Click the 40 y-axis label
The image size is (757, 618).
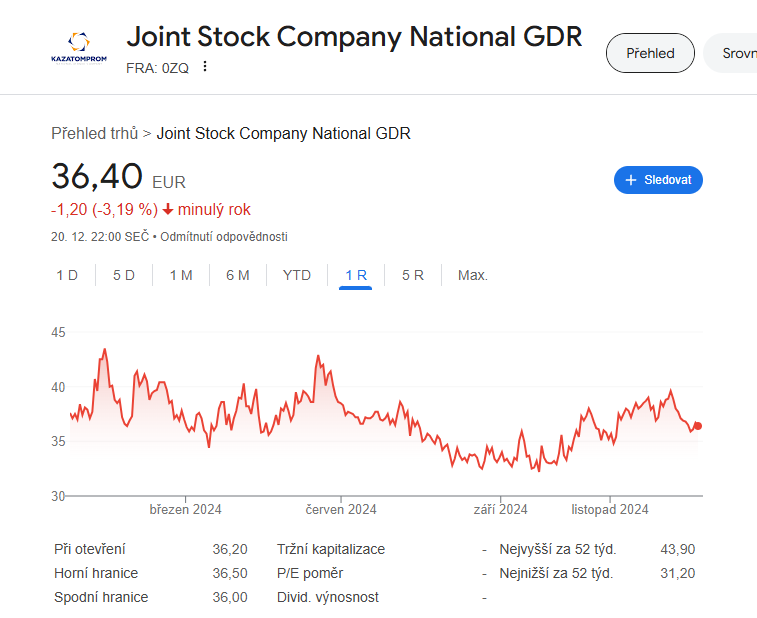[x=58, y=387]
